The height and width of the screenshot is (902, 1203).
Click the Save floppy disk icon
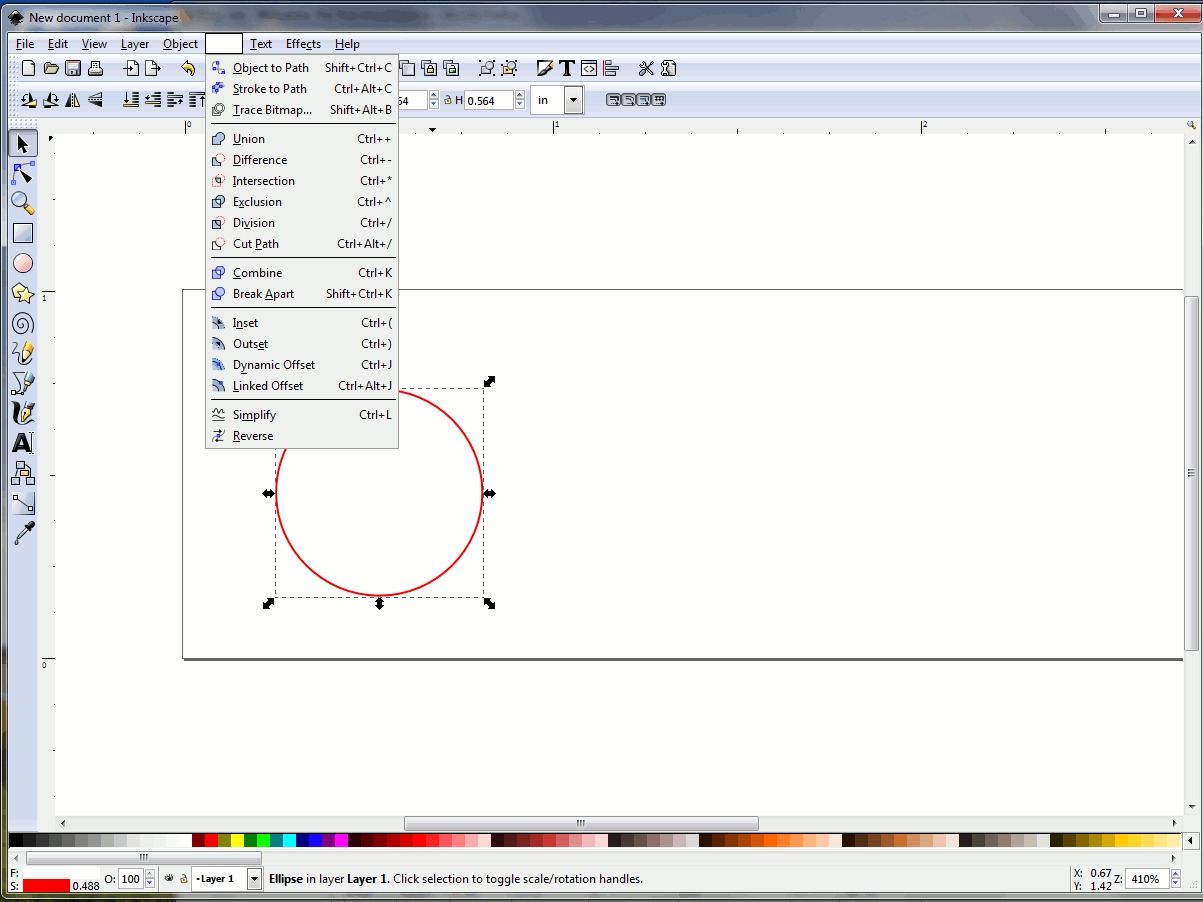(x=73, y=68)
